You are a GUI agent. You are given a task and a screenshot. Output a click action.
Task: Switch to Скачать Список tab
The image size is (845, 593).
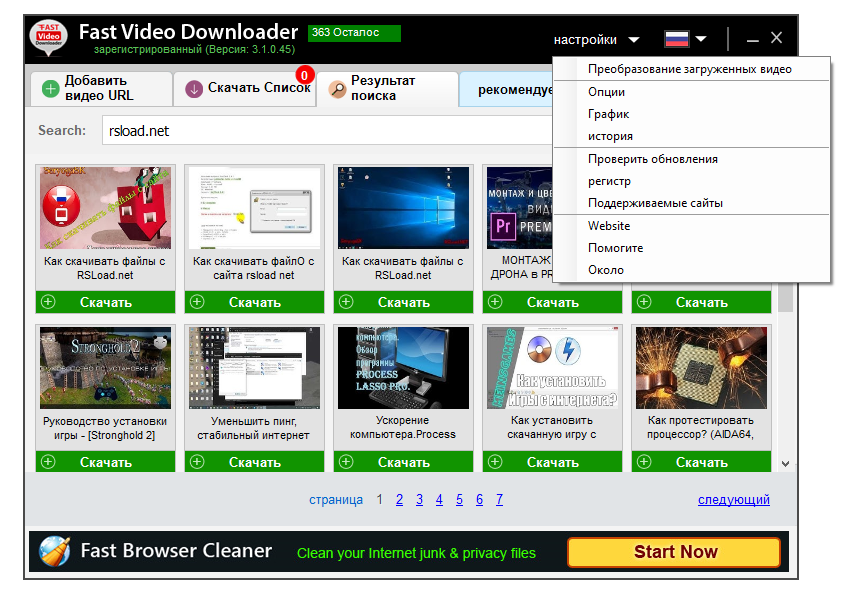[245, 88]
